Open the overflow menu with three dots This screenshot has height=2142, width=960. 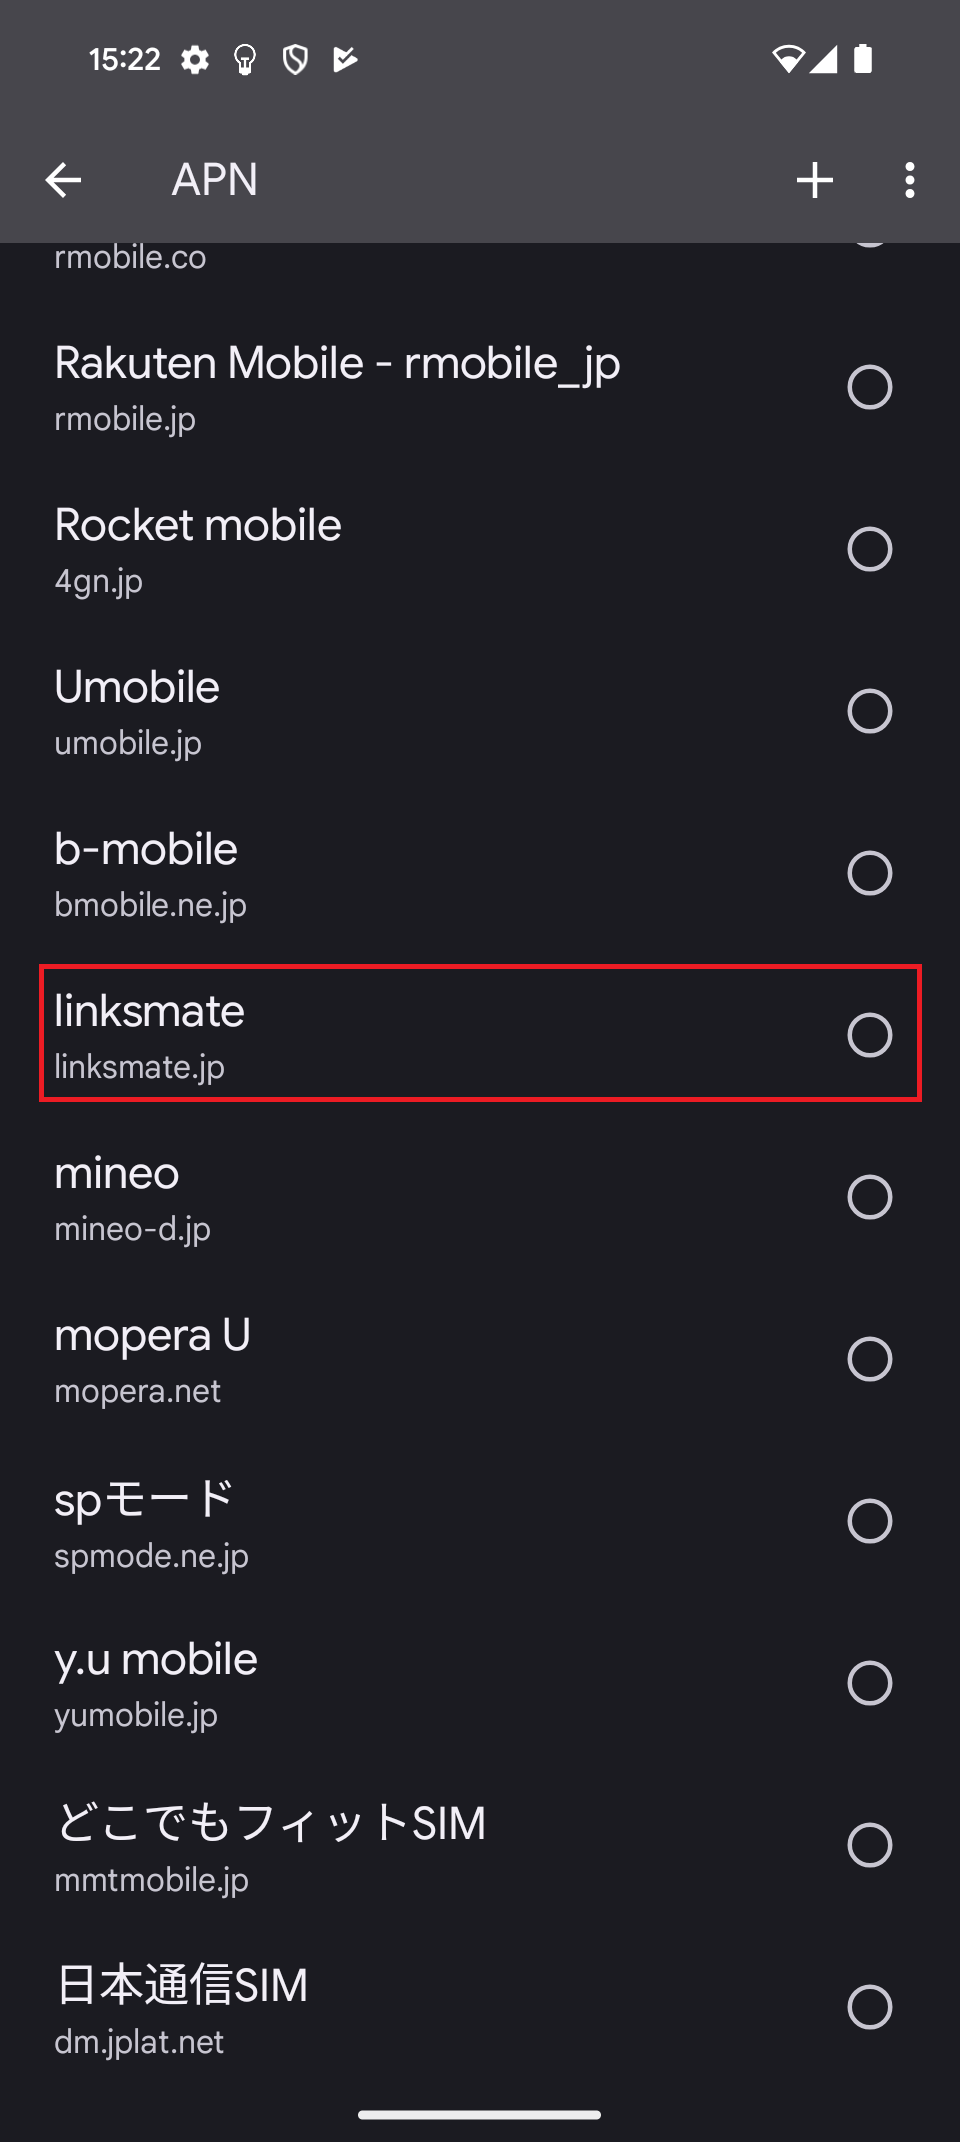909,180
